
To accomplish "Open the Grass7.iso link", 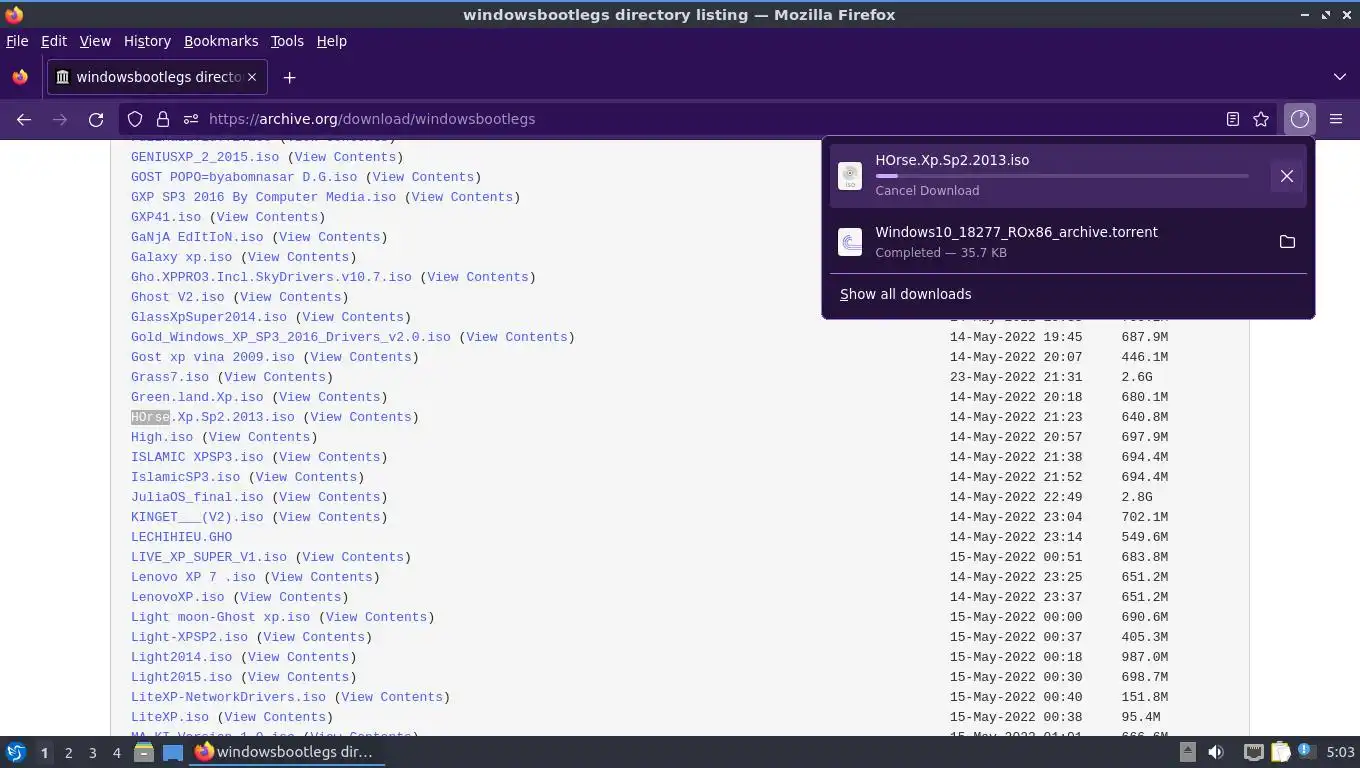I will (x=170, y=377).
